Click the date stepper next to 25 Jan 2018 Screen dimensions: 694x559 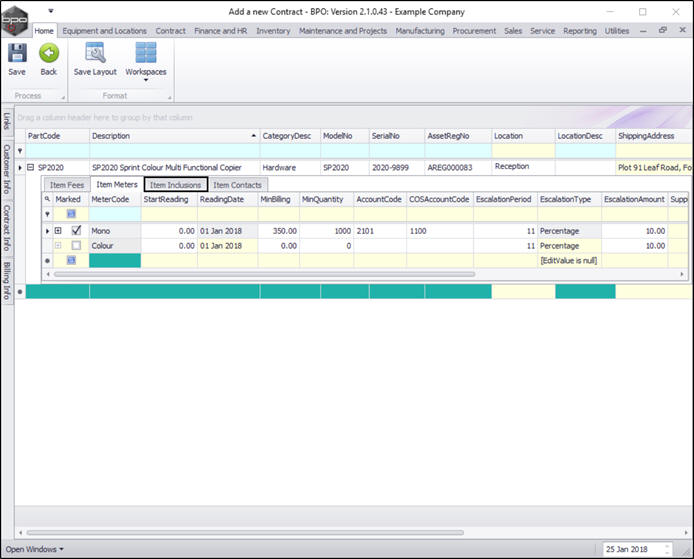click(x=667, y=549)
